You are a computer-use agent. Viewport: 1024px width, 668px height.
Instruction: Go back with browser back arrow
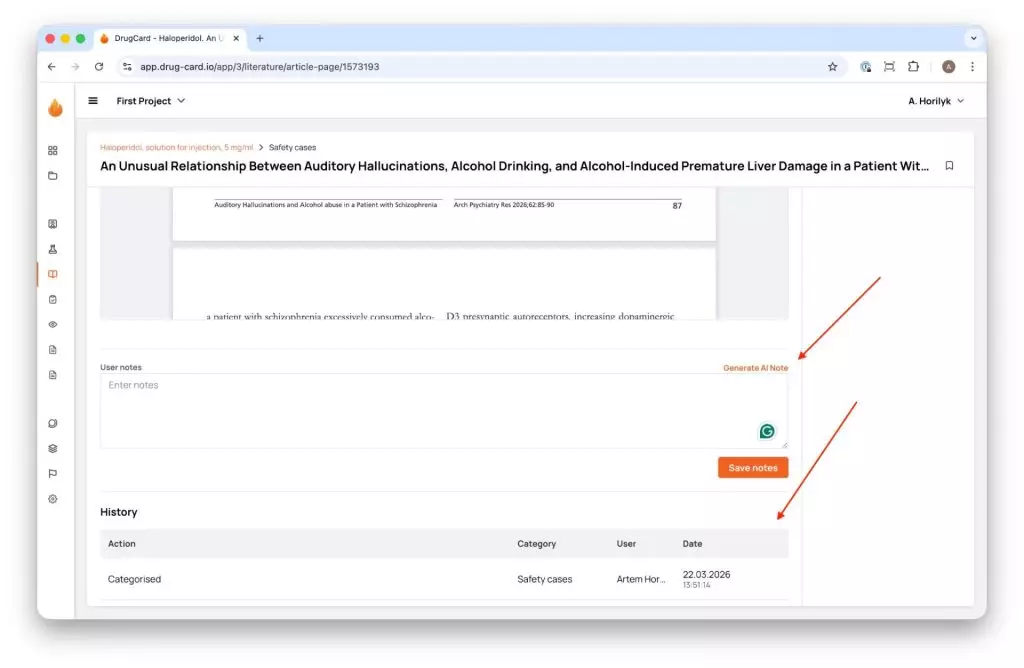point(52,67)
